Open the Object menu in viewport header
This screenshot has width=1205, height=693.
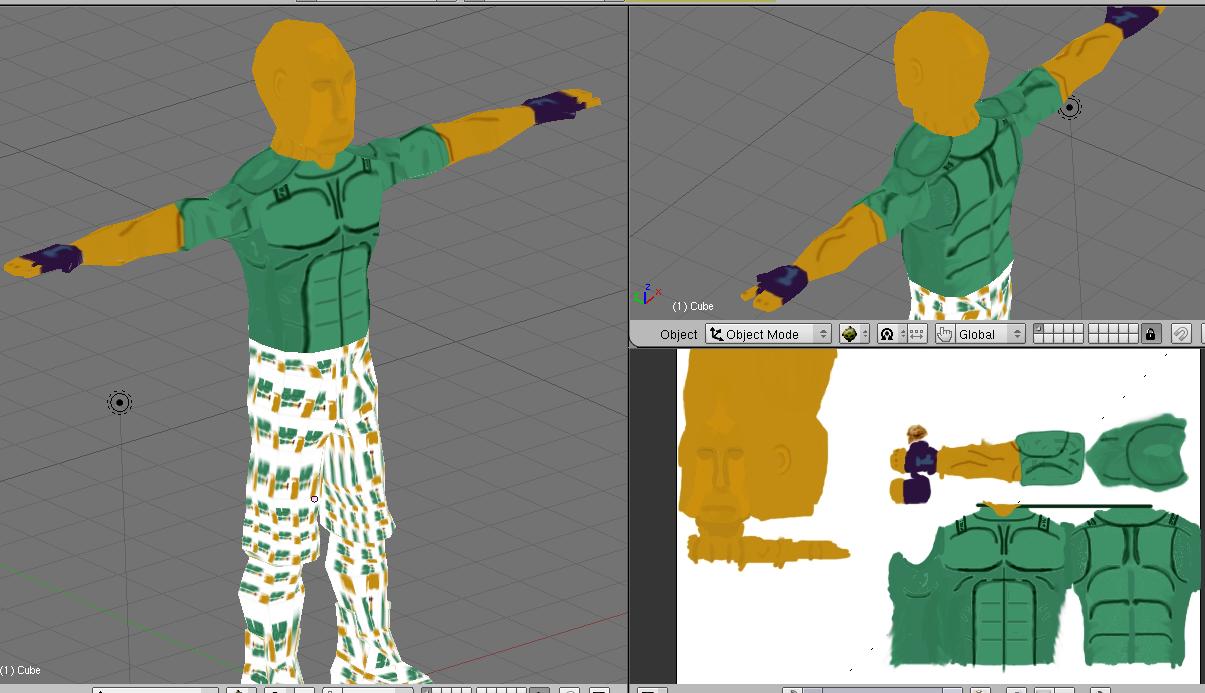click(x=678, y=334)
